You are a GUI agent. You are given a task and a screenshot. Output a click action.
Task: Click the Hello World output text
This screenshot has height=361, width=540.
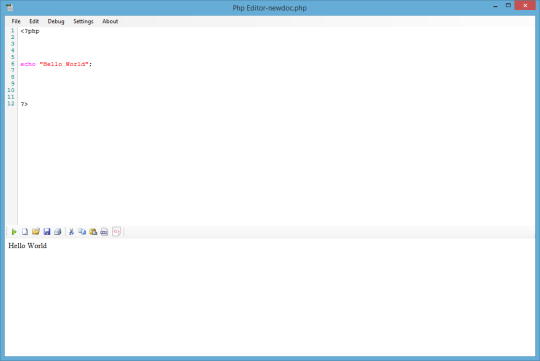(28, 246)
